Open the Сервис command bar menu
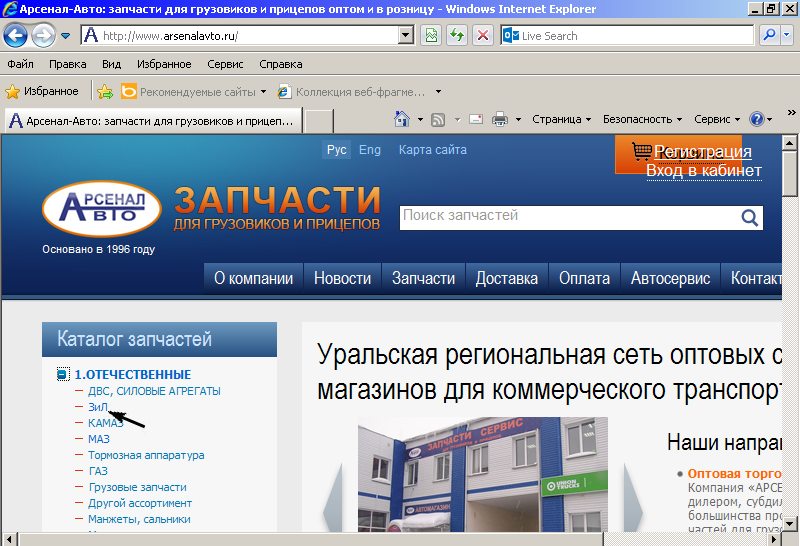Viewport: 800px width, 546px height. pyautogui.click(x=717, y=119)
